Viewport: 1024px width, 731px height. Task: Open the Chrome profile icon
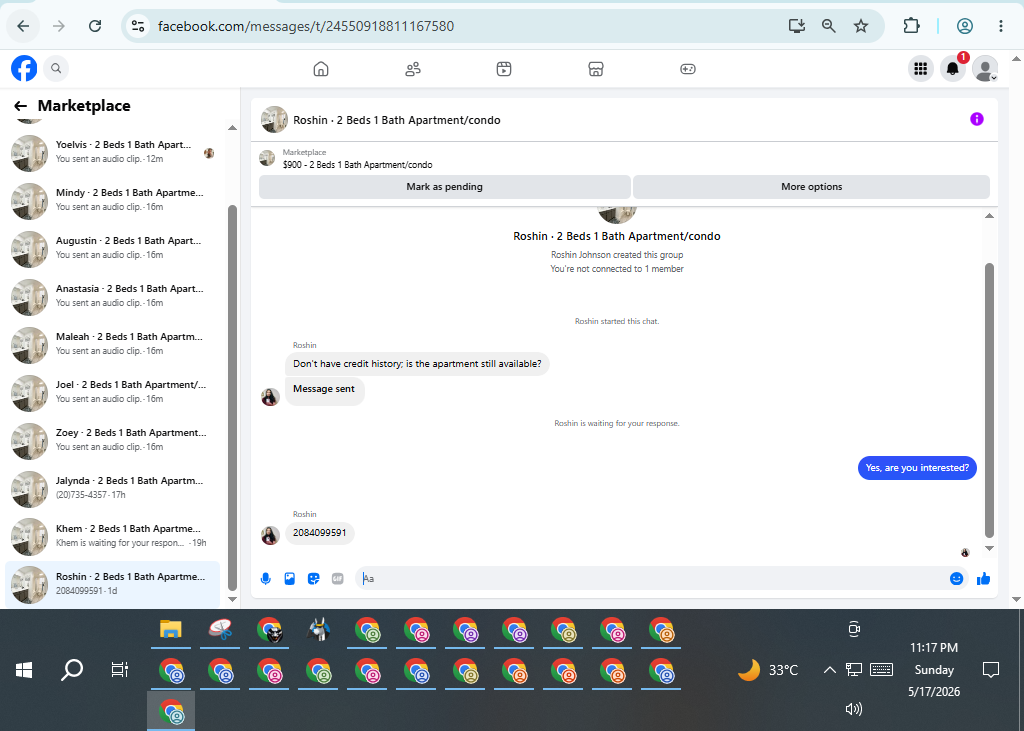pos(965,26)
